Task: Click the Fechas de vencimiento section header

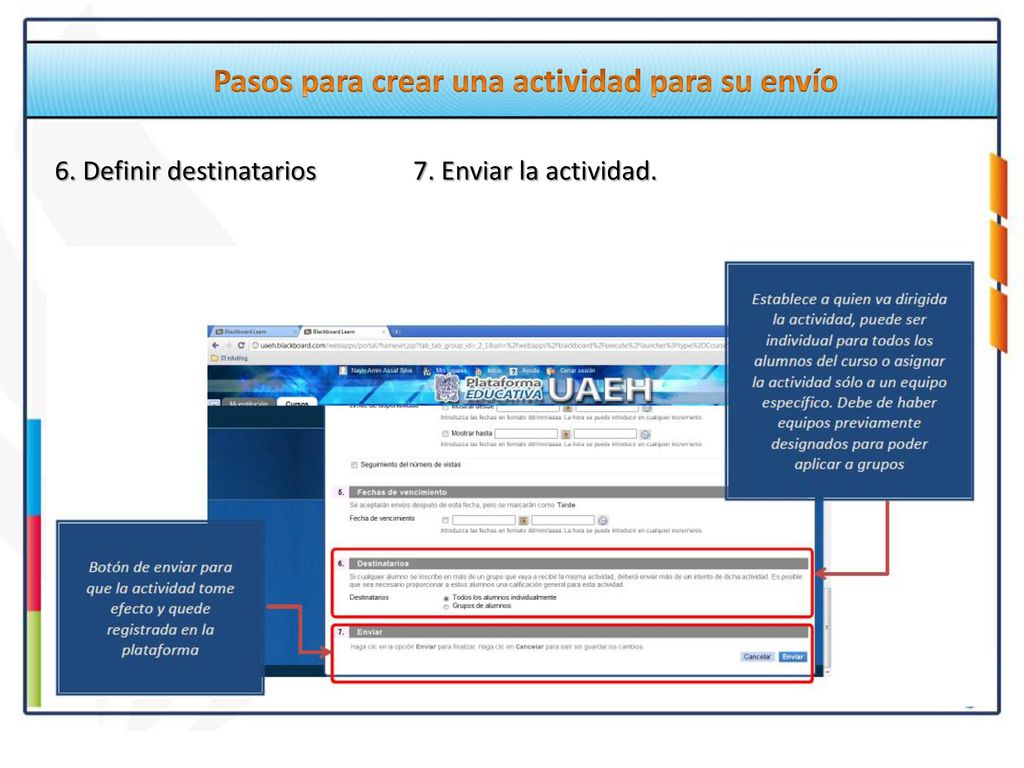Action: click(537, 492)
